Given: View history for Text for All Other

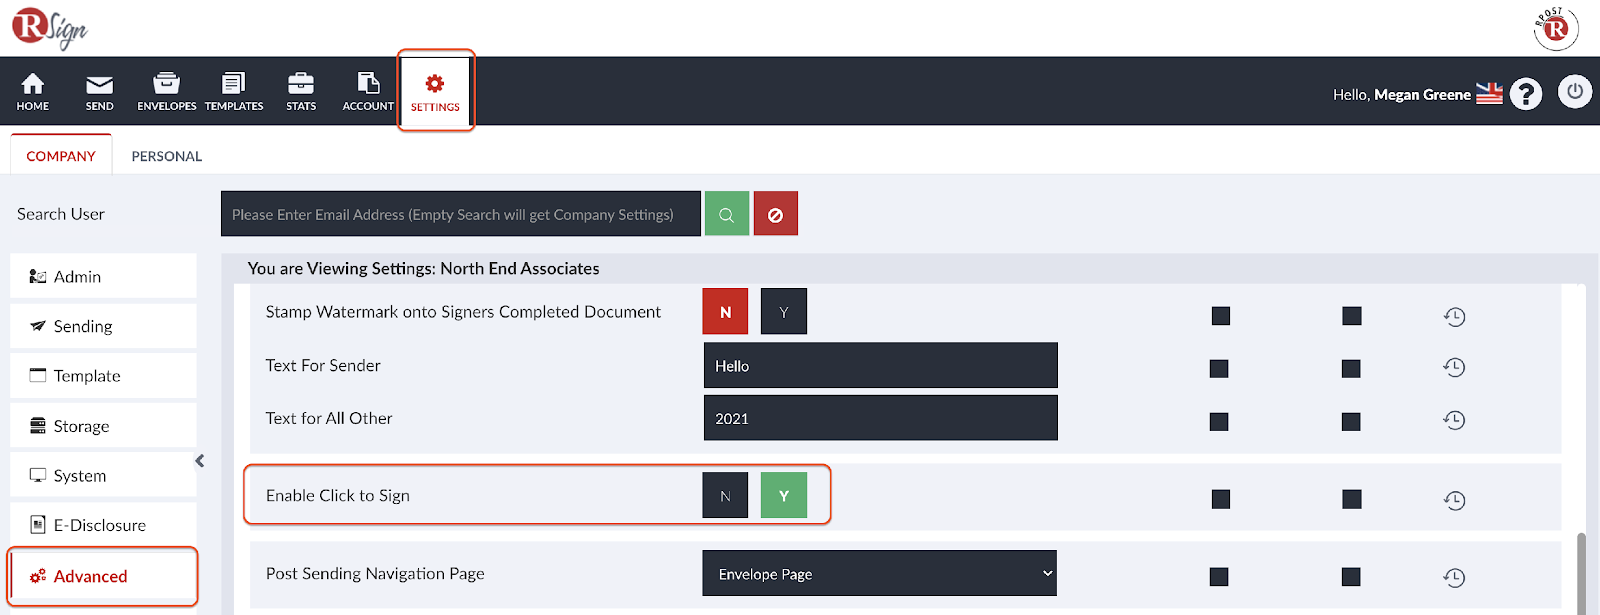Looking at the screenshot, I should tap(1454, 420).
